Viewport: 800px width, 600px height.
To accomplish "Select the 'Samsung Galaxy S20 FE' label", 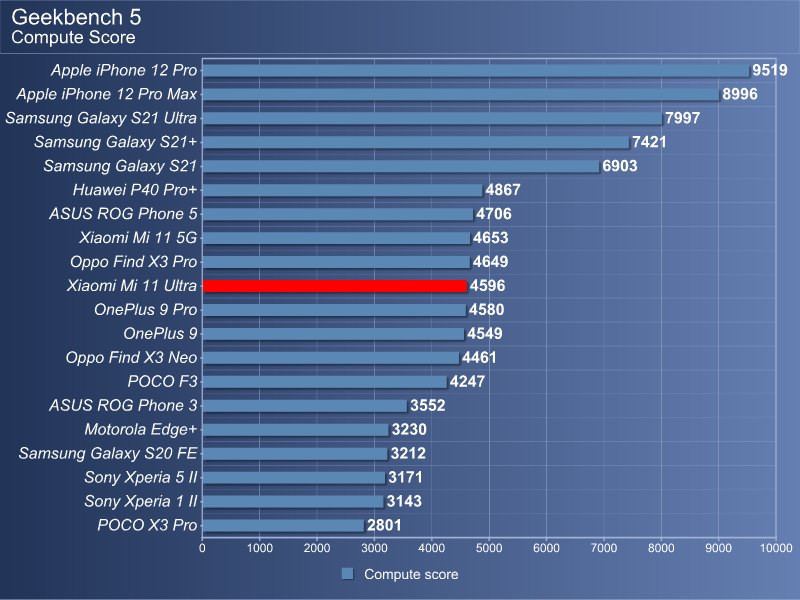I will pyautogui.click(x=108, y=454).
